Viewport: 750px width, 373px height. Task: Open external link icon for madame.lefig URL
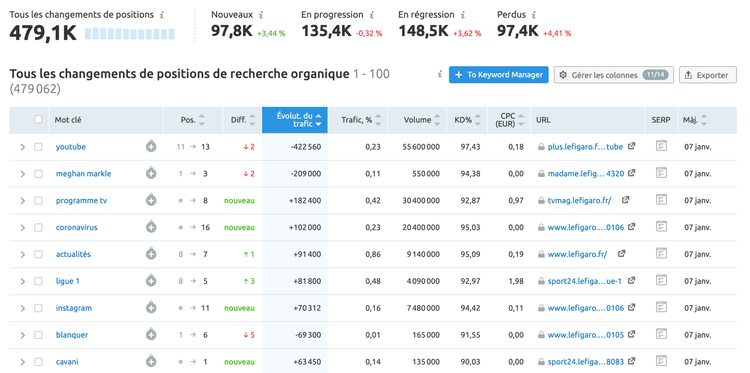click(x=631, y=173)
